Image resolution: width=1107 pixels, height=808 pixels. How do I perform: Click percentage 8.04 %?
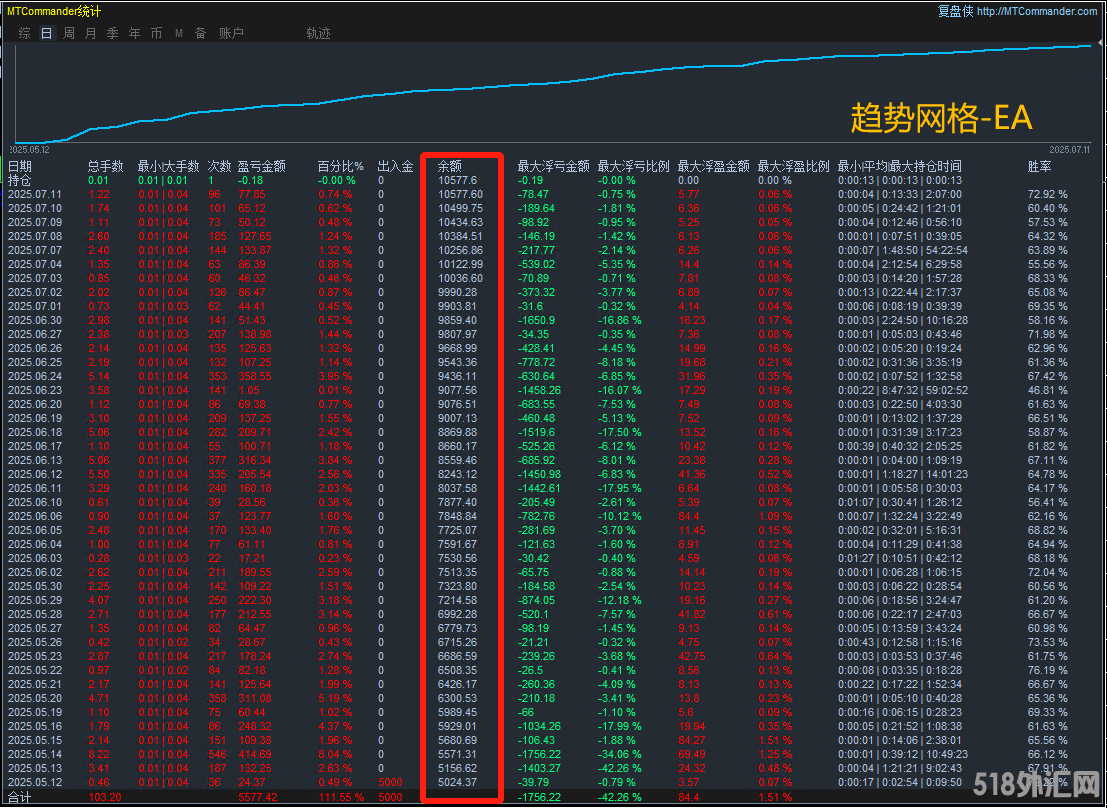pyautogui.click(x=335, y=754)
